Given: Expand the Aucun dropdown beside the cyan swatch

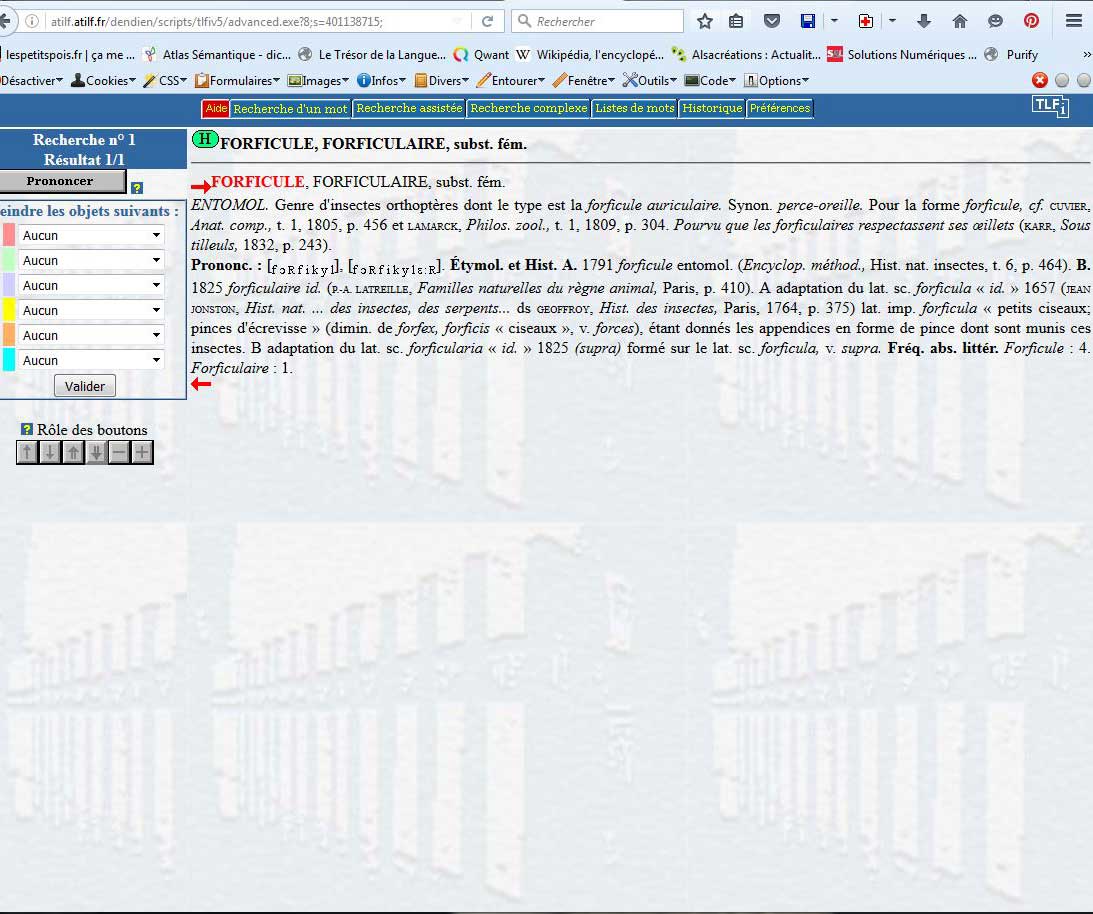Looking at the screenshot, I should 91,360.
